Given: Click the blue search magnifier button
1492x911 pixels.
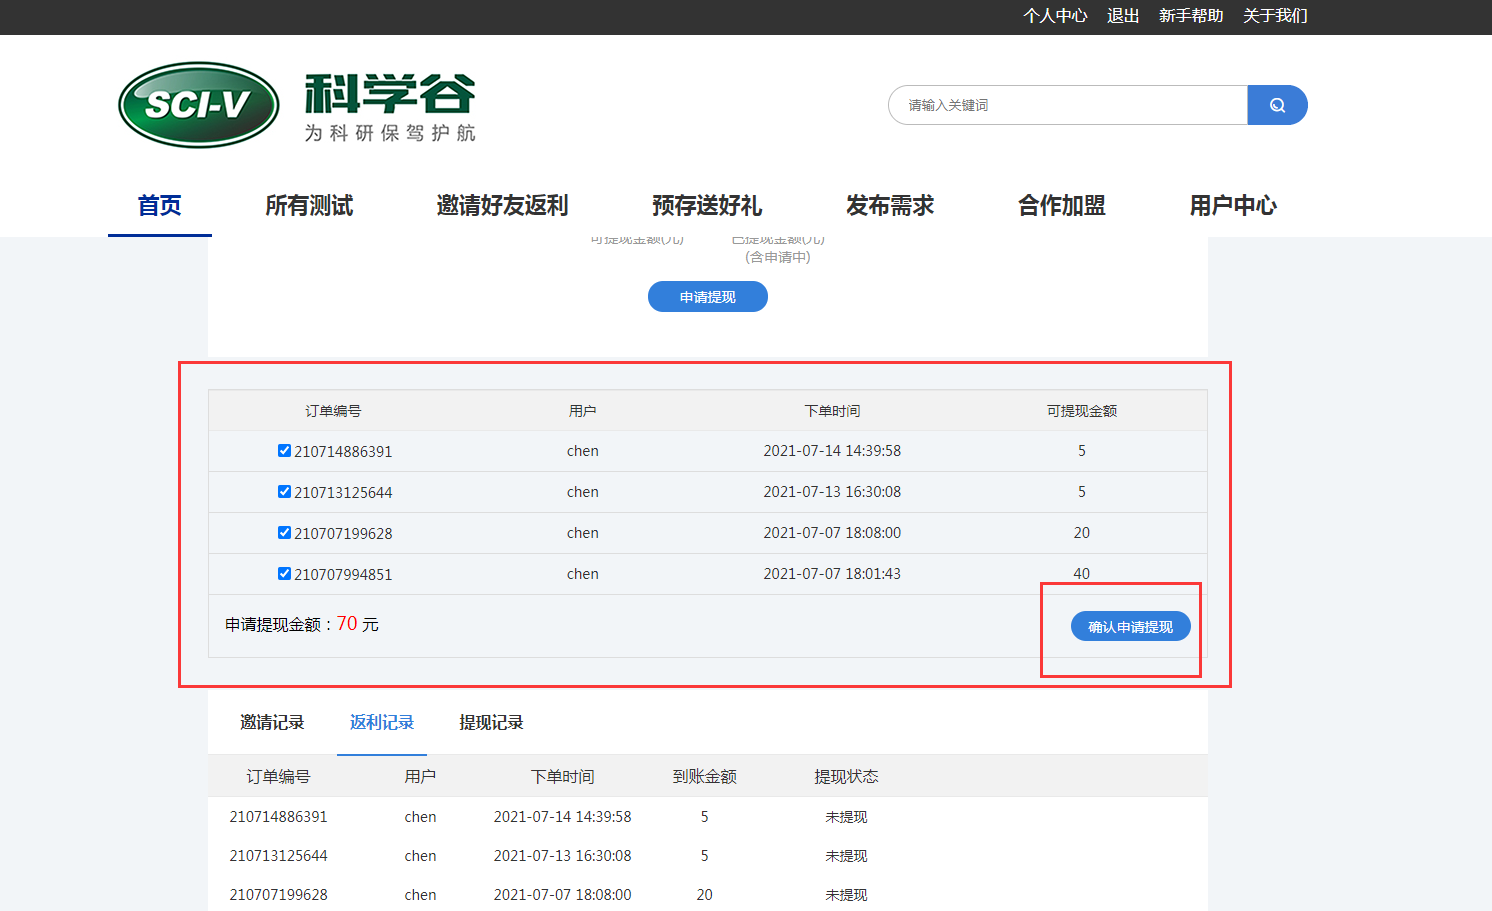Looking at the screenshot, I should [1277, 105].
